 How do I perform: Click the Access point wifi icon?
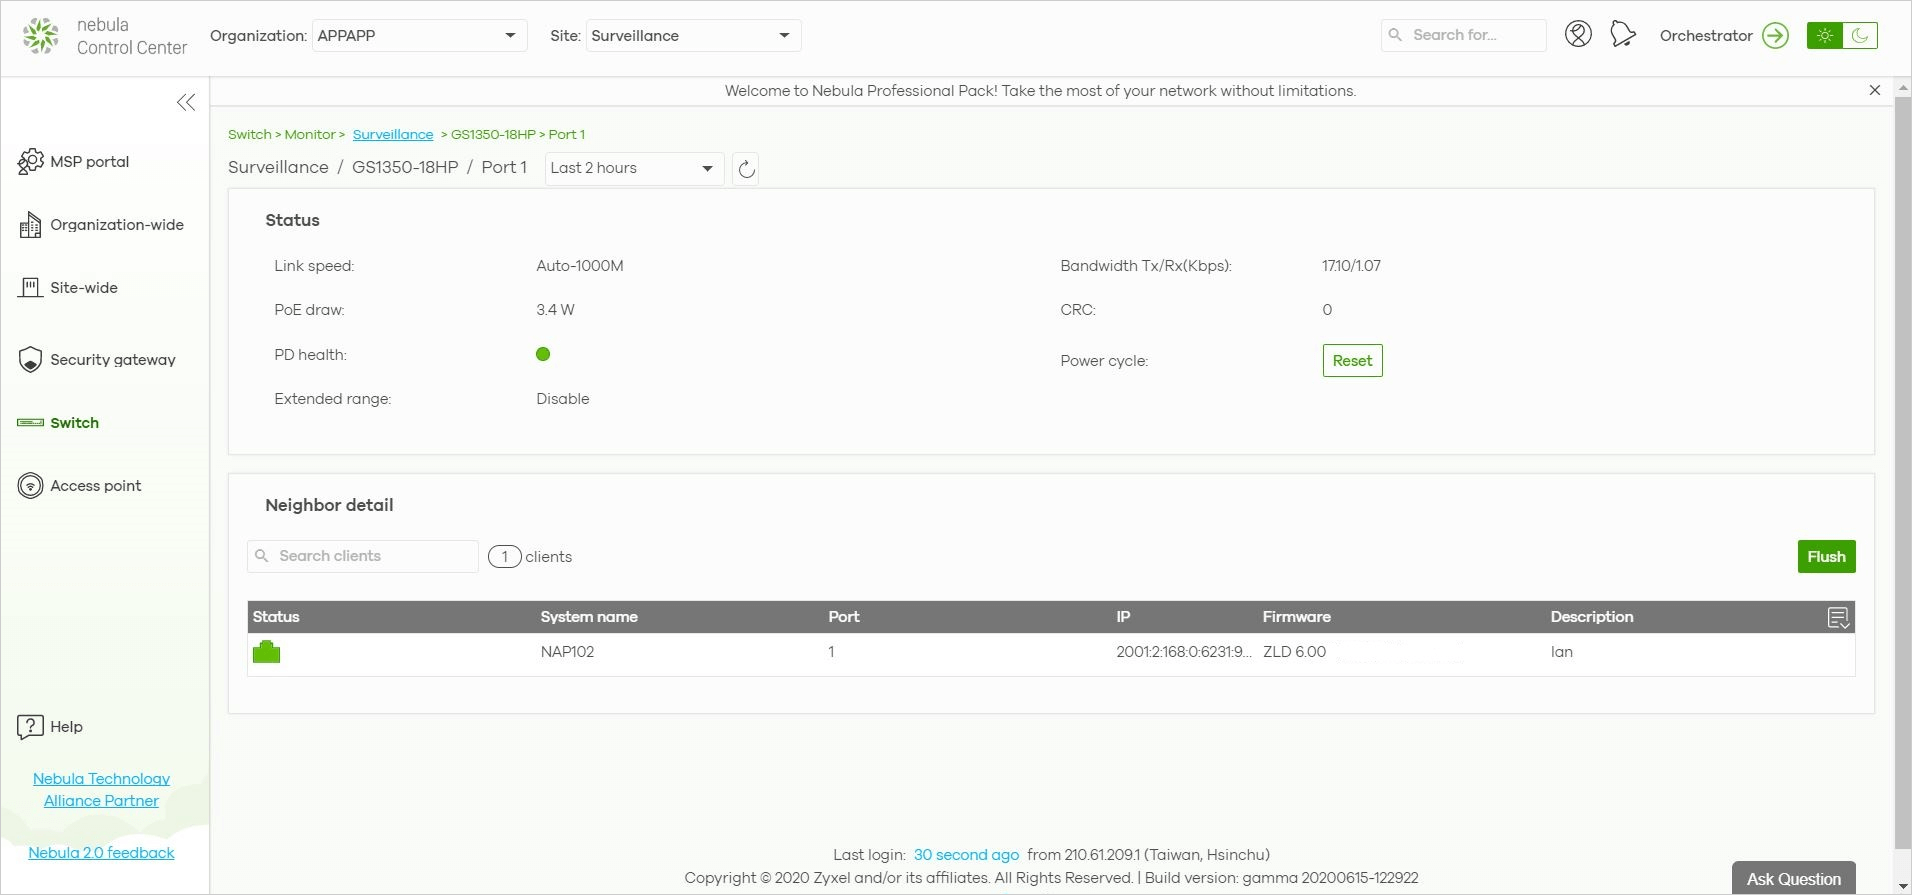pyautogui.click(x=31, y=486)
